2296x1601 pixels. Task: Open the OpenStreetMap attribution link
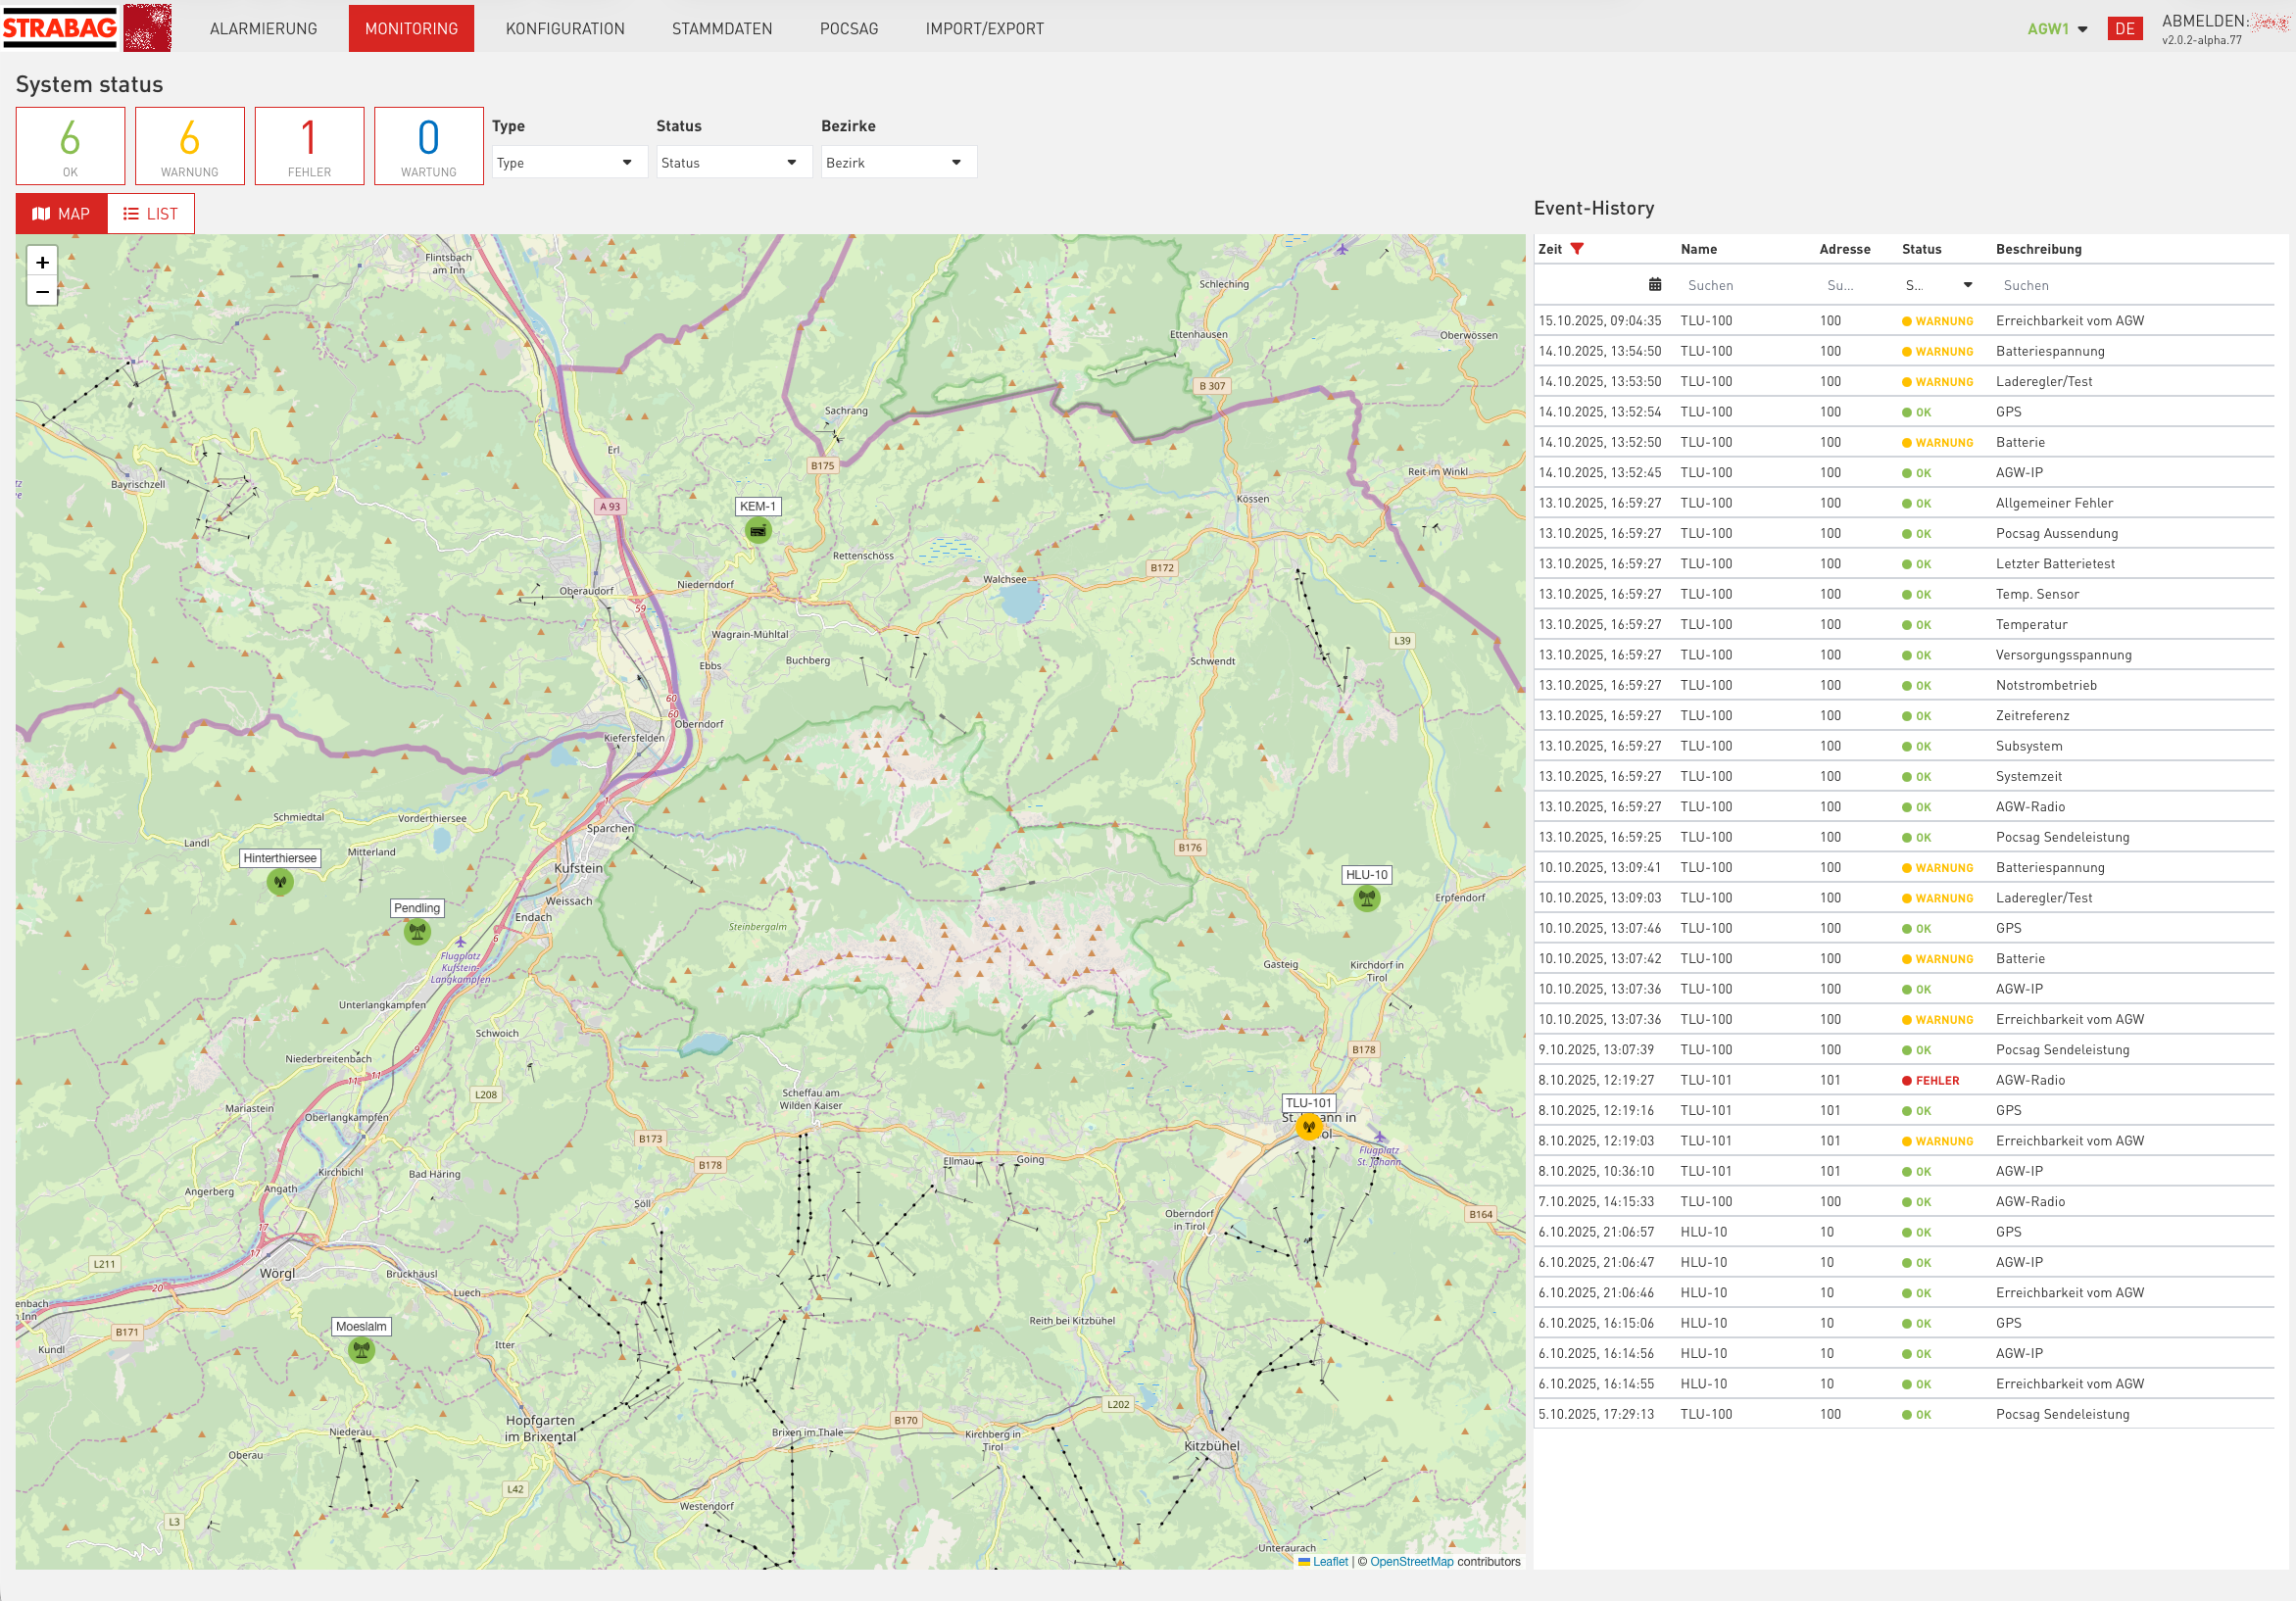pos(1410,1561)
